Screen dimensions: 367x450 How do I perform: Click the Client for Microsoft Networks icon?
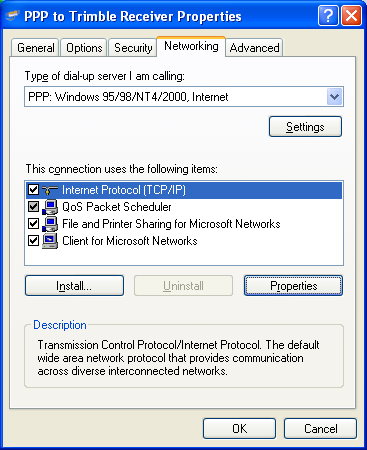point(50,241)
